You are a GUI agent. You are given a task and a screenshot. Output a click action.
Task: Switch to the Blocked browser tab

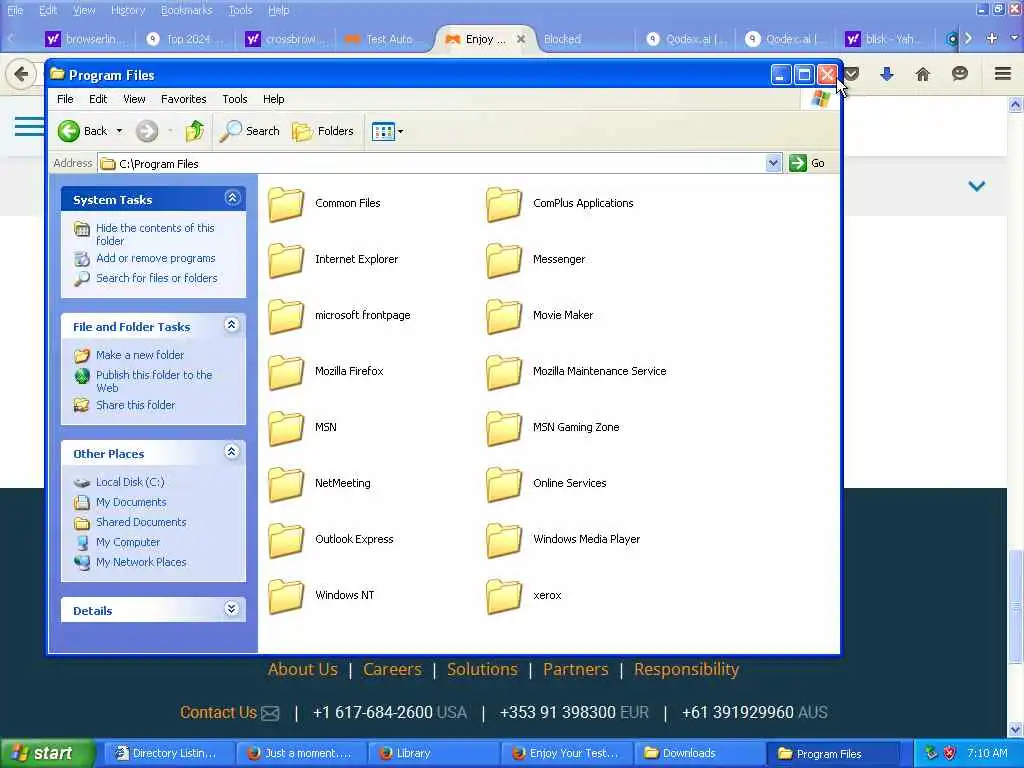pos(562,39)
